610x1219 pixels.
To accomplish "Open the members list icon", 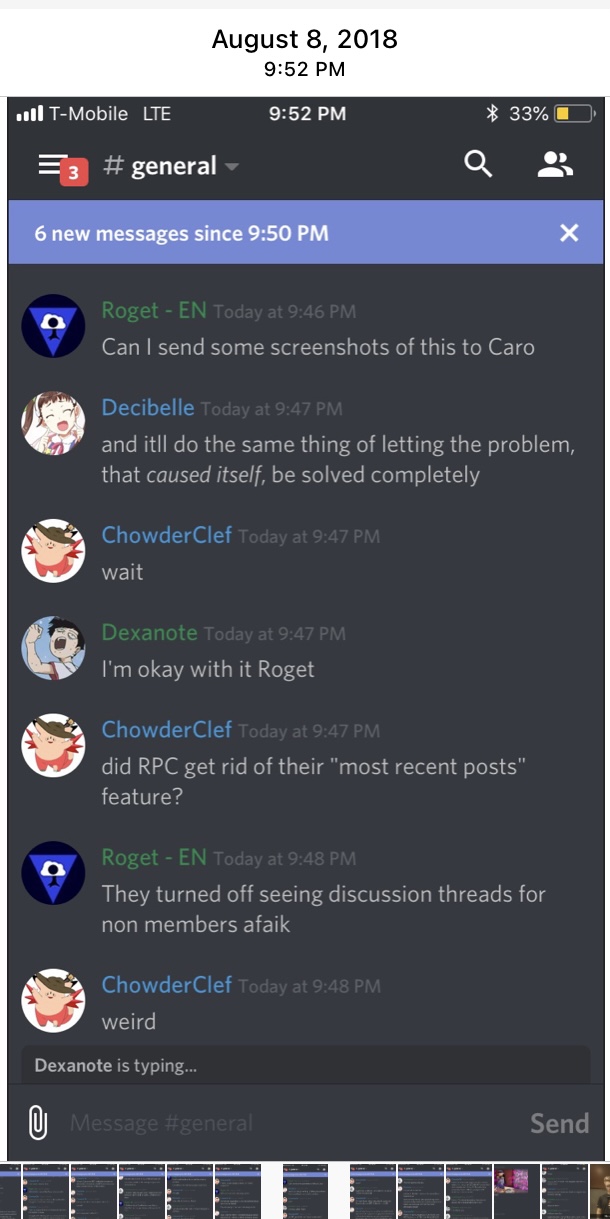I will pos(555,165).
